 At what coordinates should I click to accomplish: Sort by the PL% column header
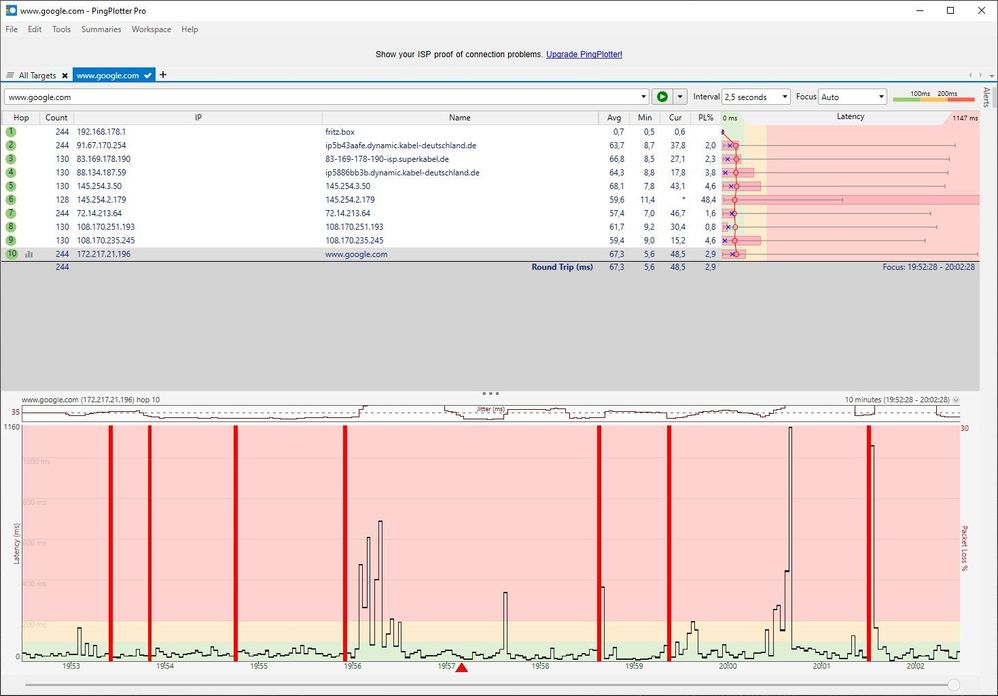705,118
